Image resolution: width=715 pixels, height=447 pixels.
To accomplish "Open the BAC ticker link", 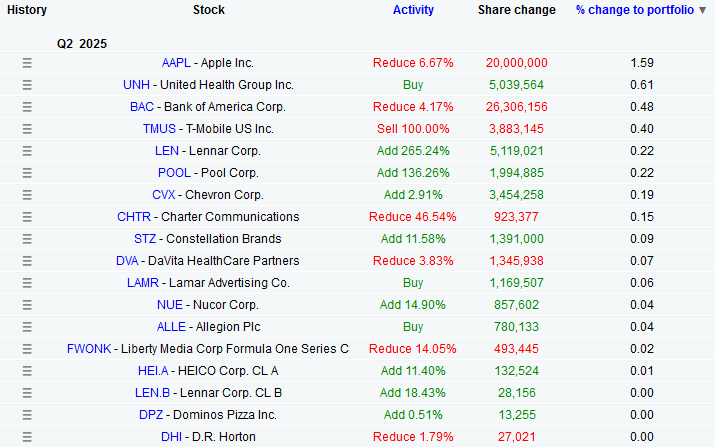I will (x=142, y=107).
